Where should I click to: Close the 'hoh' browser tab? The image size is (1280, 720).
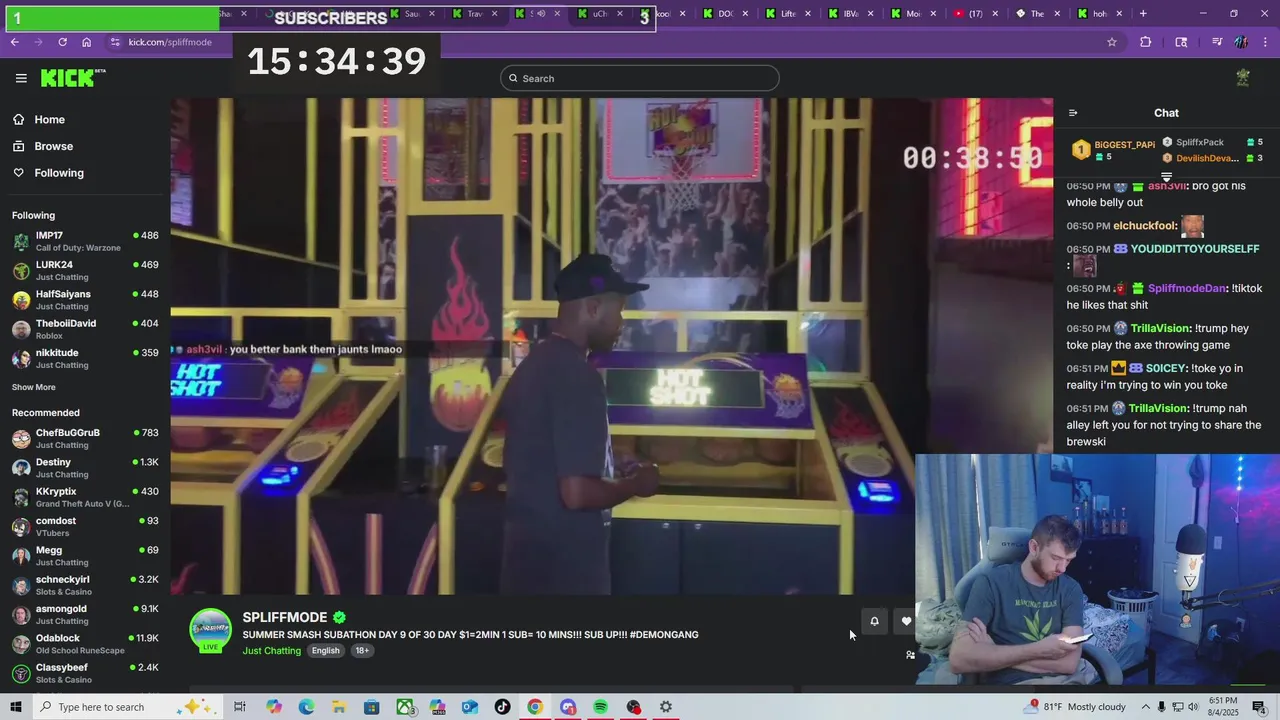[x=1119, y=14]
